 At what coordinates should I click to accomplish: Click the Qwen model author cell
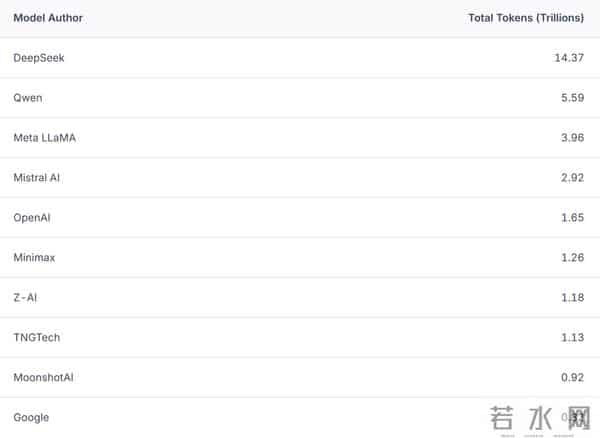point(27,98)
